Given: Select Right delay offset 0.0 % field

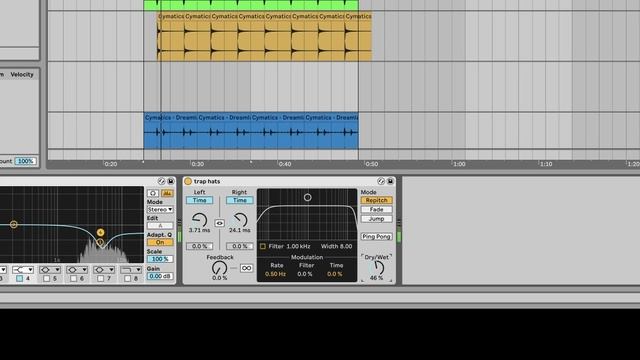Looking at the screenshot, I should [240, 246].
